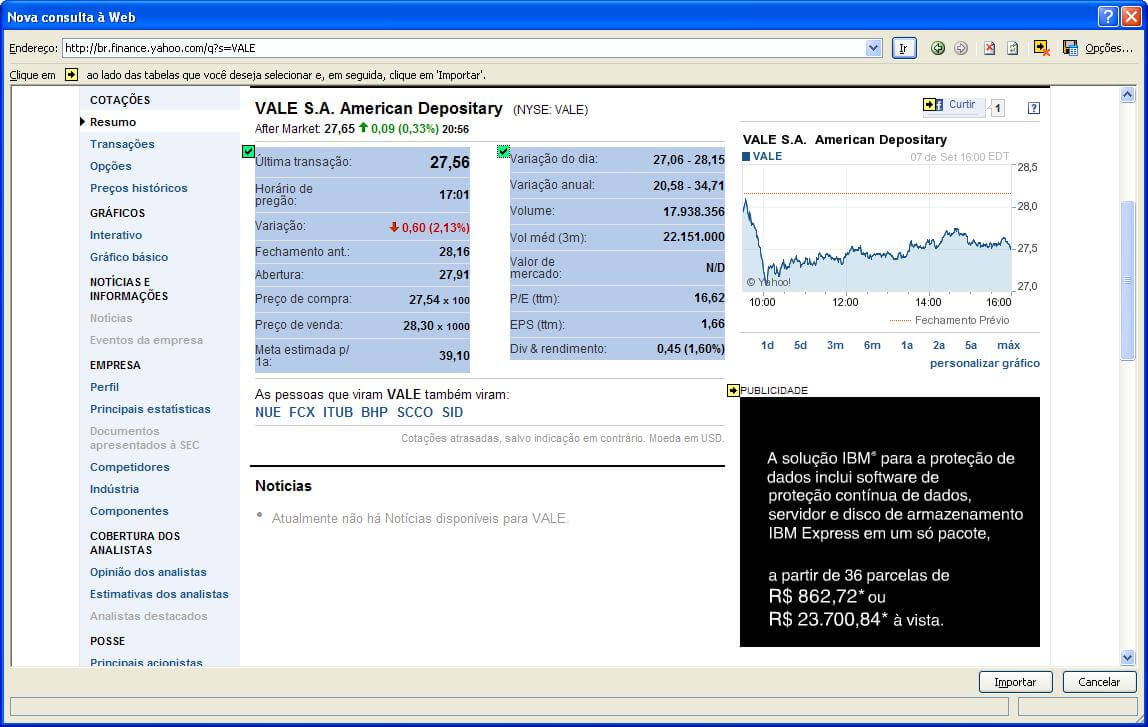Open the Competidores link
Screen dimensions: 1148x727
click(x=130, y=466)
